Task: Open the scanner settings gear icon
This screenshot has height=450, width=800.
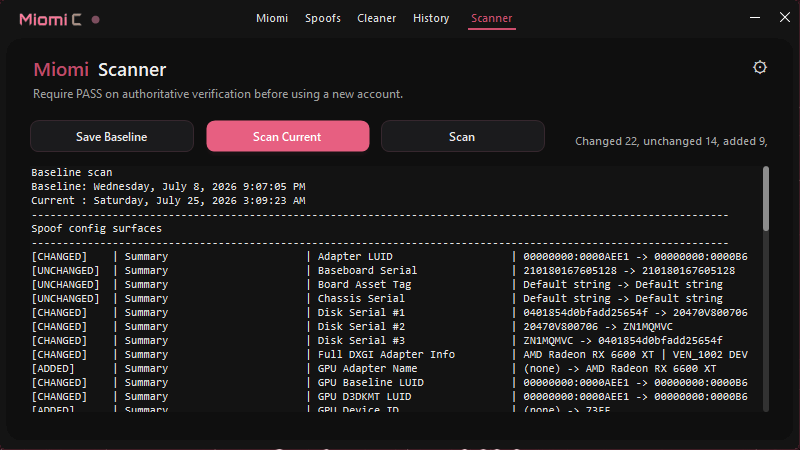Action: pos(760,67)
